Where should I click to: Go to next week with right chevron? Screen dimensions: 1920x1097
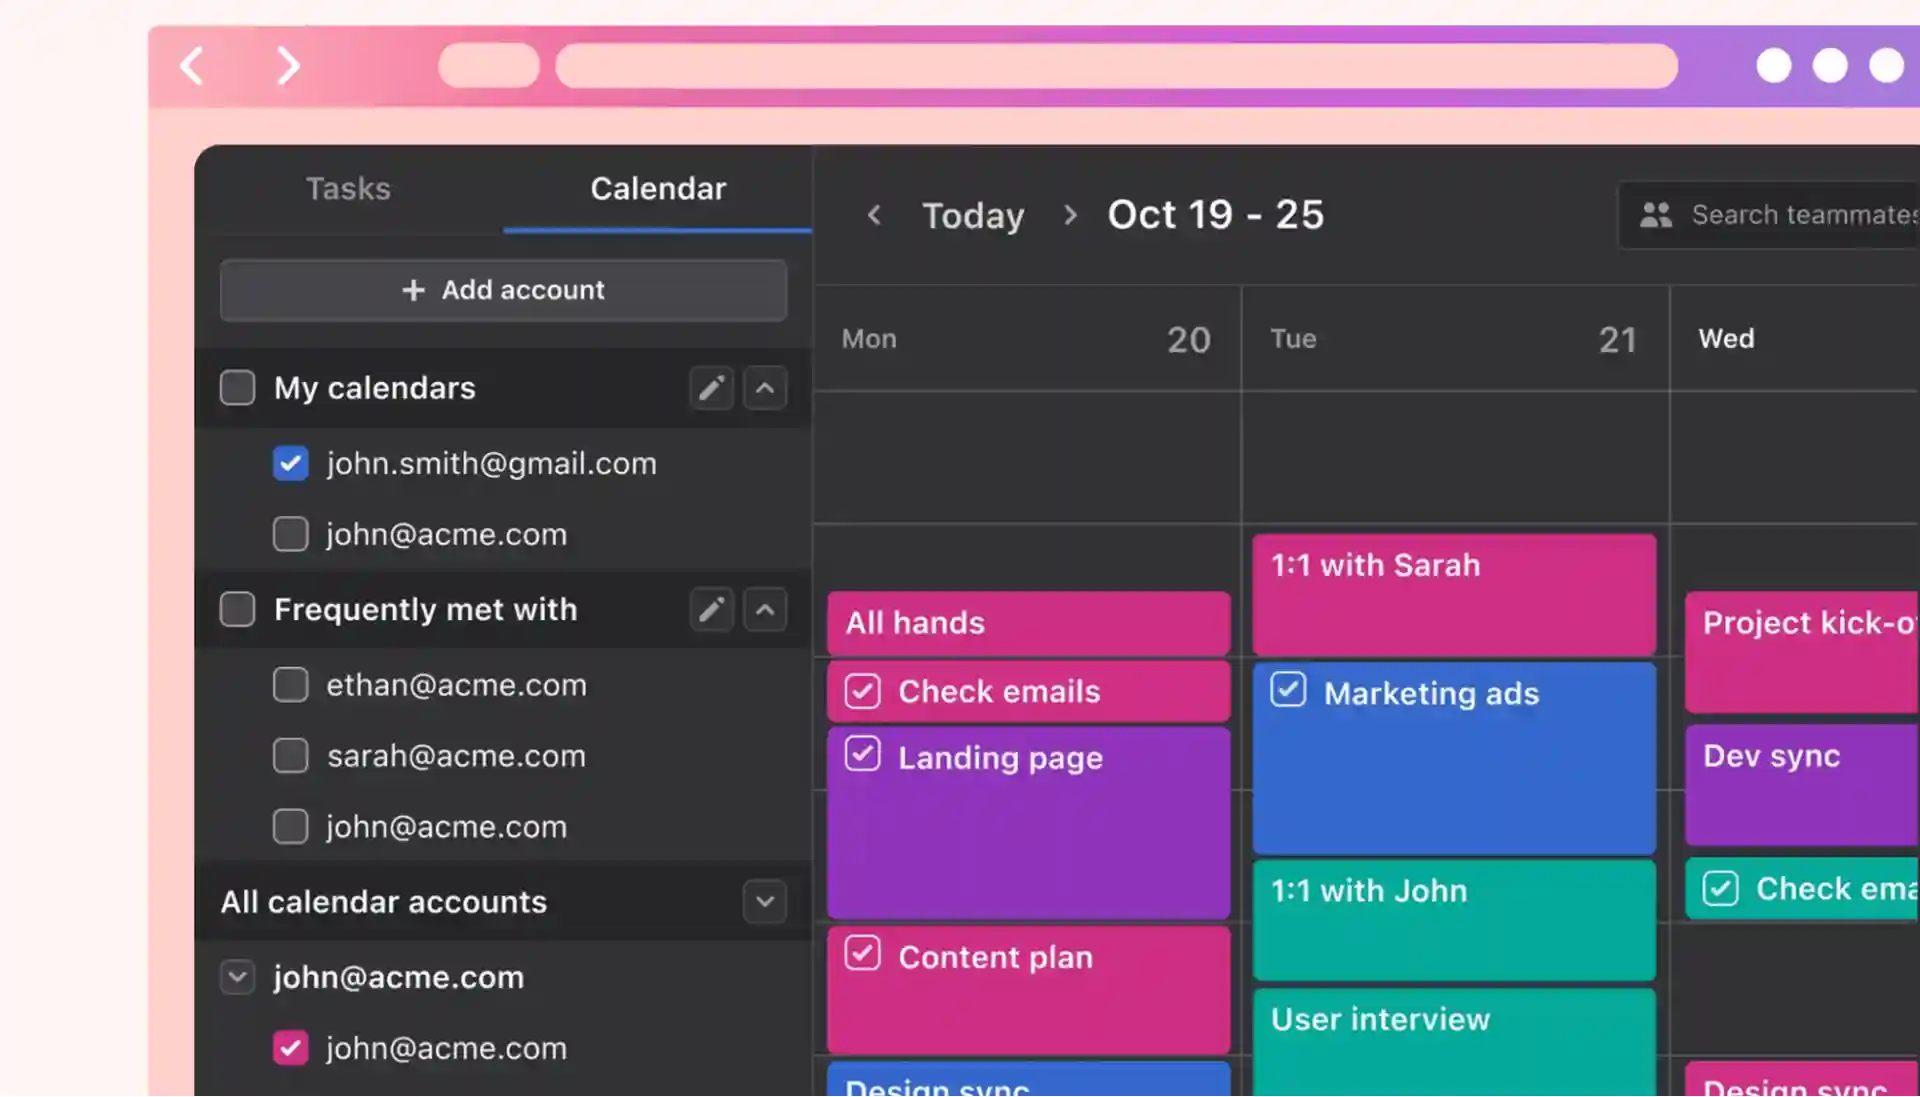coord(1070,215)
